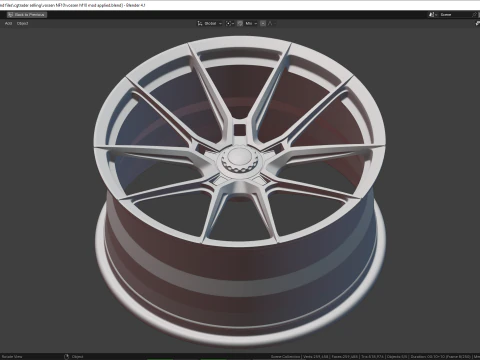Toggle the snapping magnet button
This screenshot has height=360, width=480.
point(240,23)
